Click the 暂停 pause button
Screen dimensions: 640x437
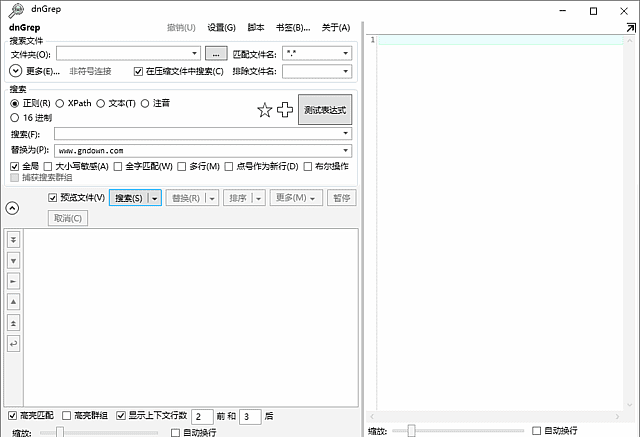(x=342, y=198)
